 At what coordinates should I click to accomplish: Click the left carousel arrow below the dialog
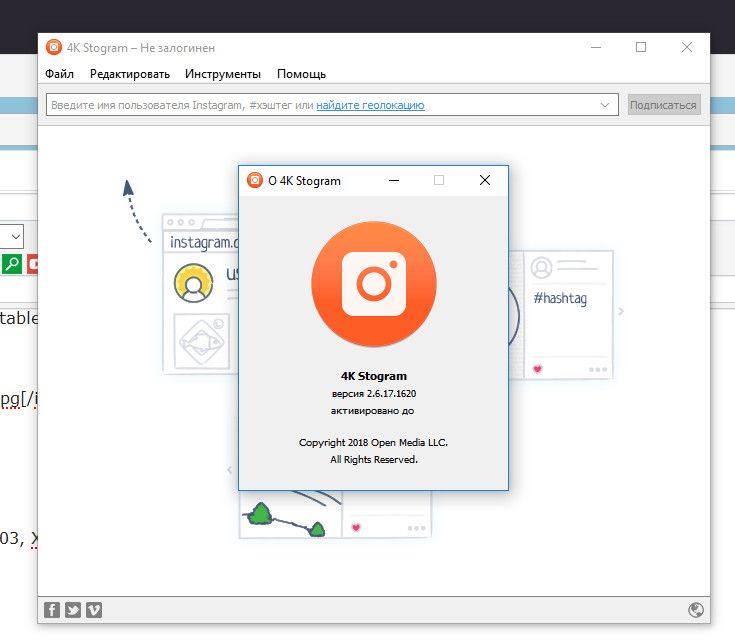pos(230,470)
